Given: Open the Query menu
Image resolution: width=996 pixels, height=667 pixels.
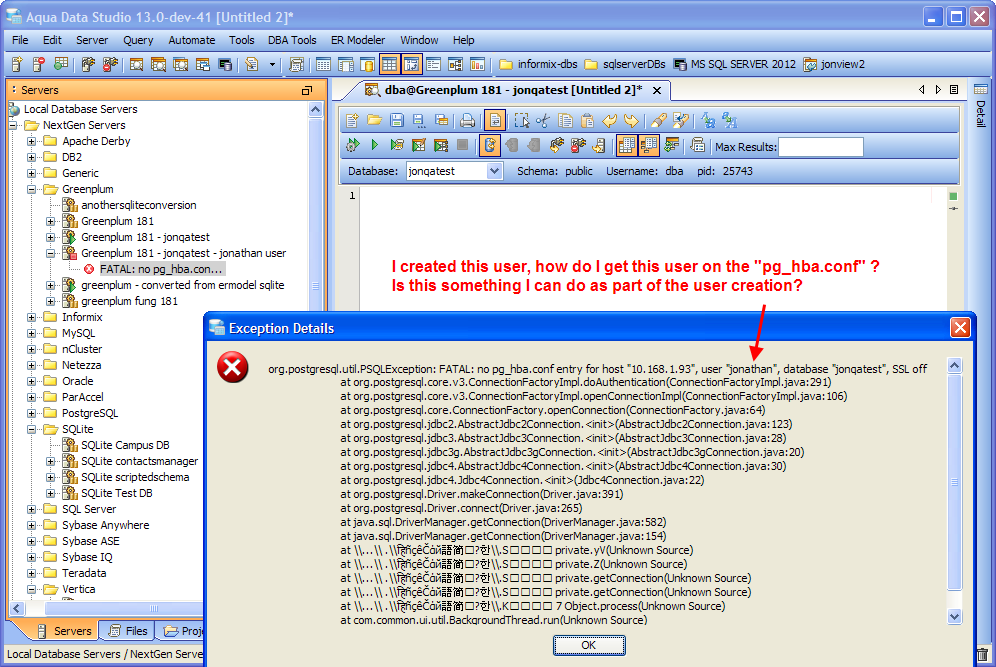Looking at the screenshot, I should [x=138, y=40].
